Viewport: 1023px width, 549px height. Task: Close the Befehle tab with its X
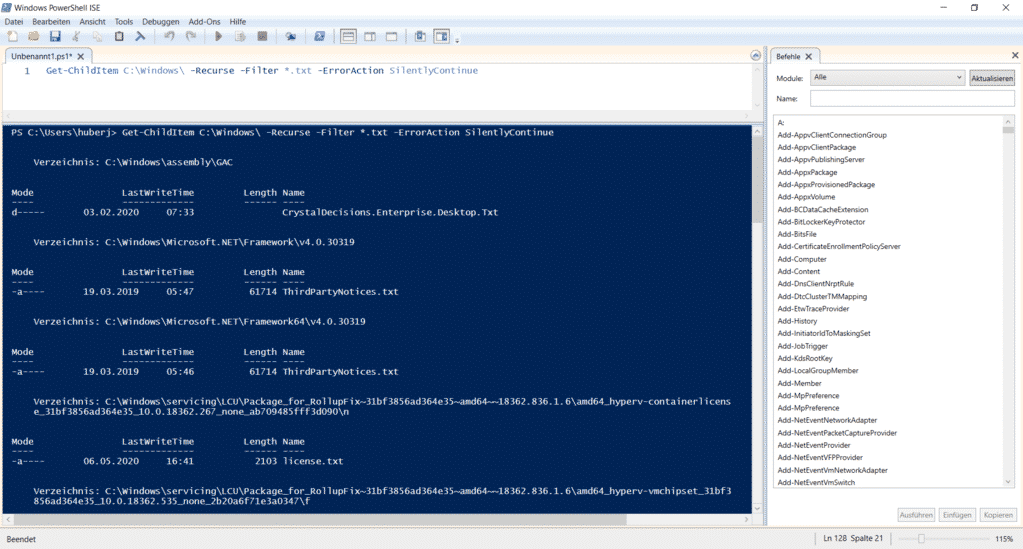(x=808, y=57)
